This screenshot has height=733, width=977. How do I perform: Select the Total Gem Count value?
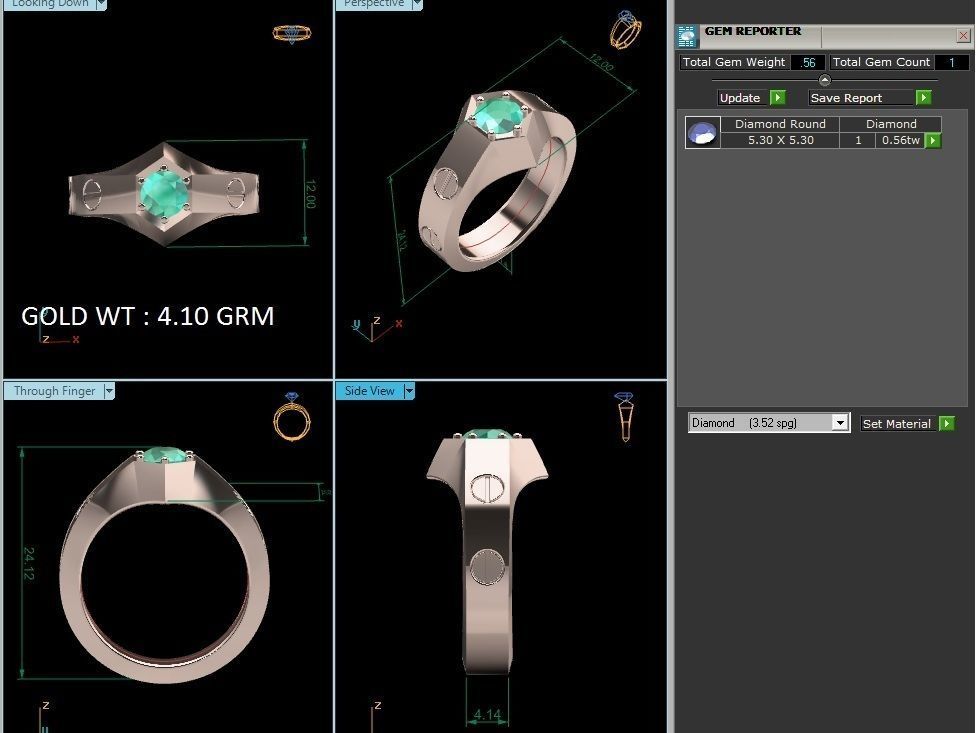coord(951,62)
